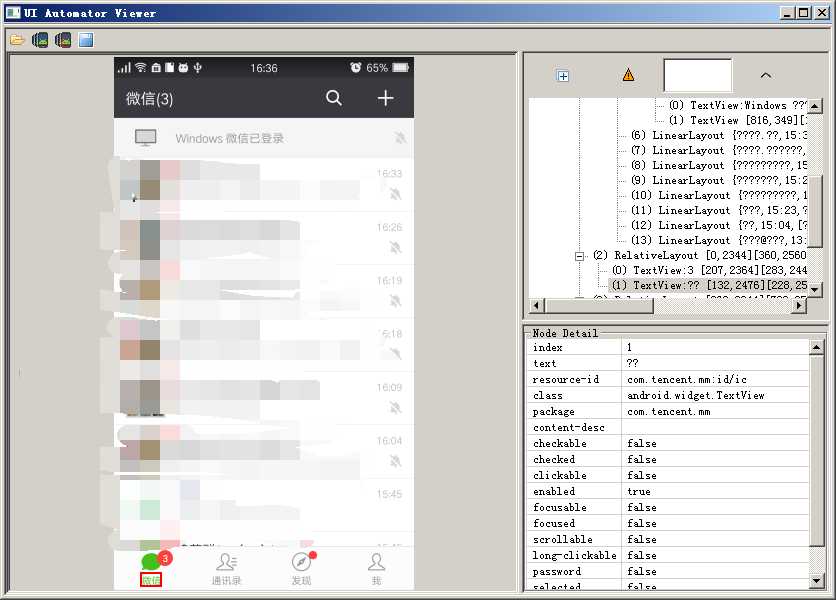
Task: Save the screenshot with the blue disk icon
Action: pos(86,40)
